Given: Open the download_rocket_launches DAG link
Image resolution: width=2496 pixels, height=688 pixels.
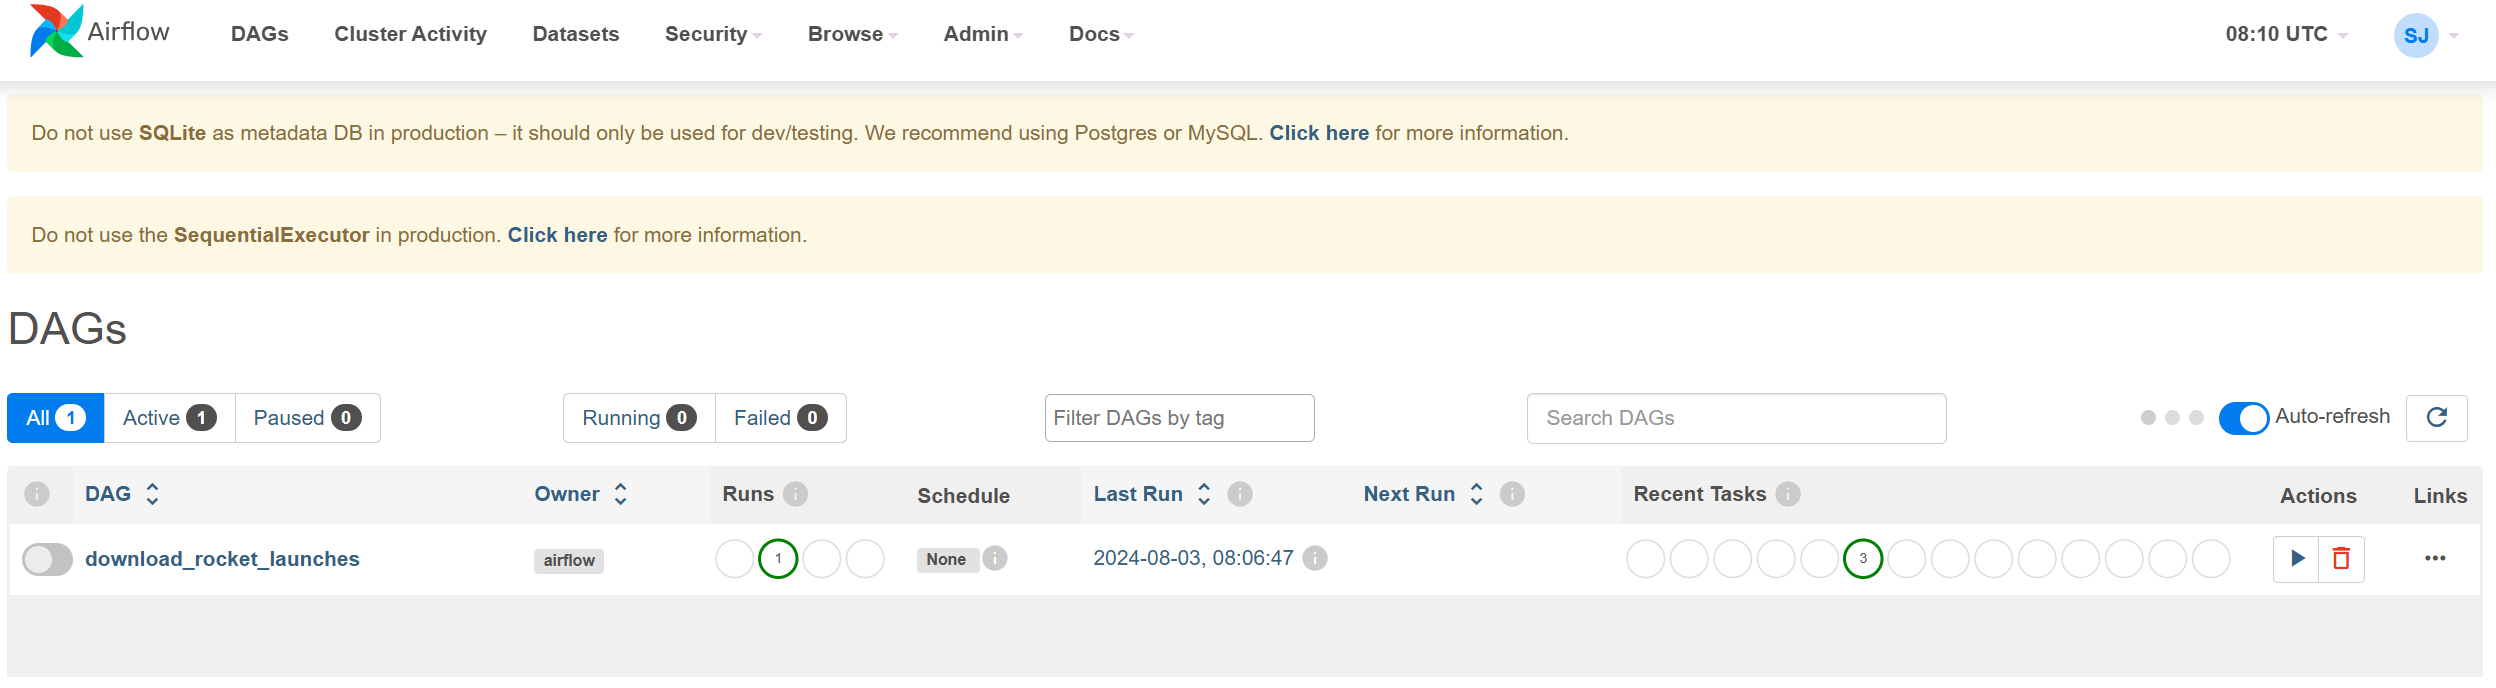Looking at the screenshot, I should 222,559.
